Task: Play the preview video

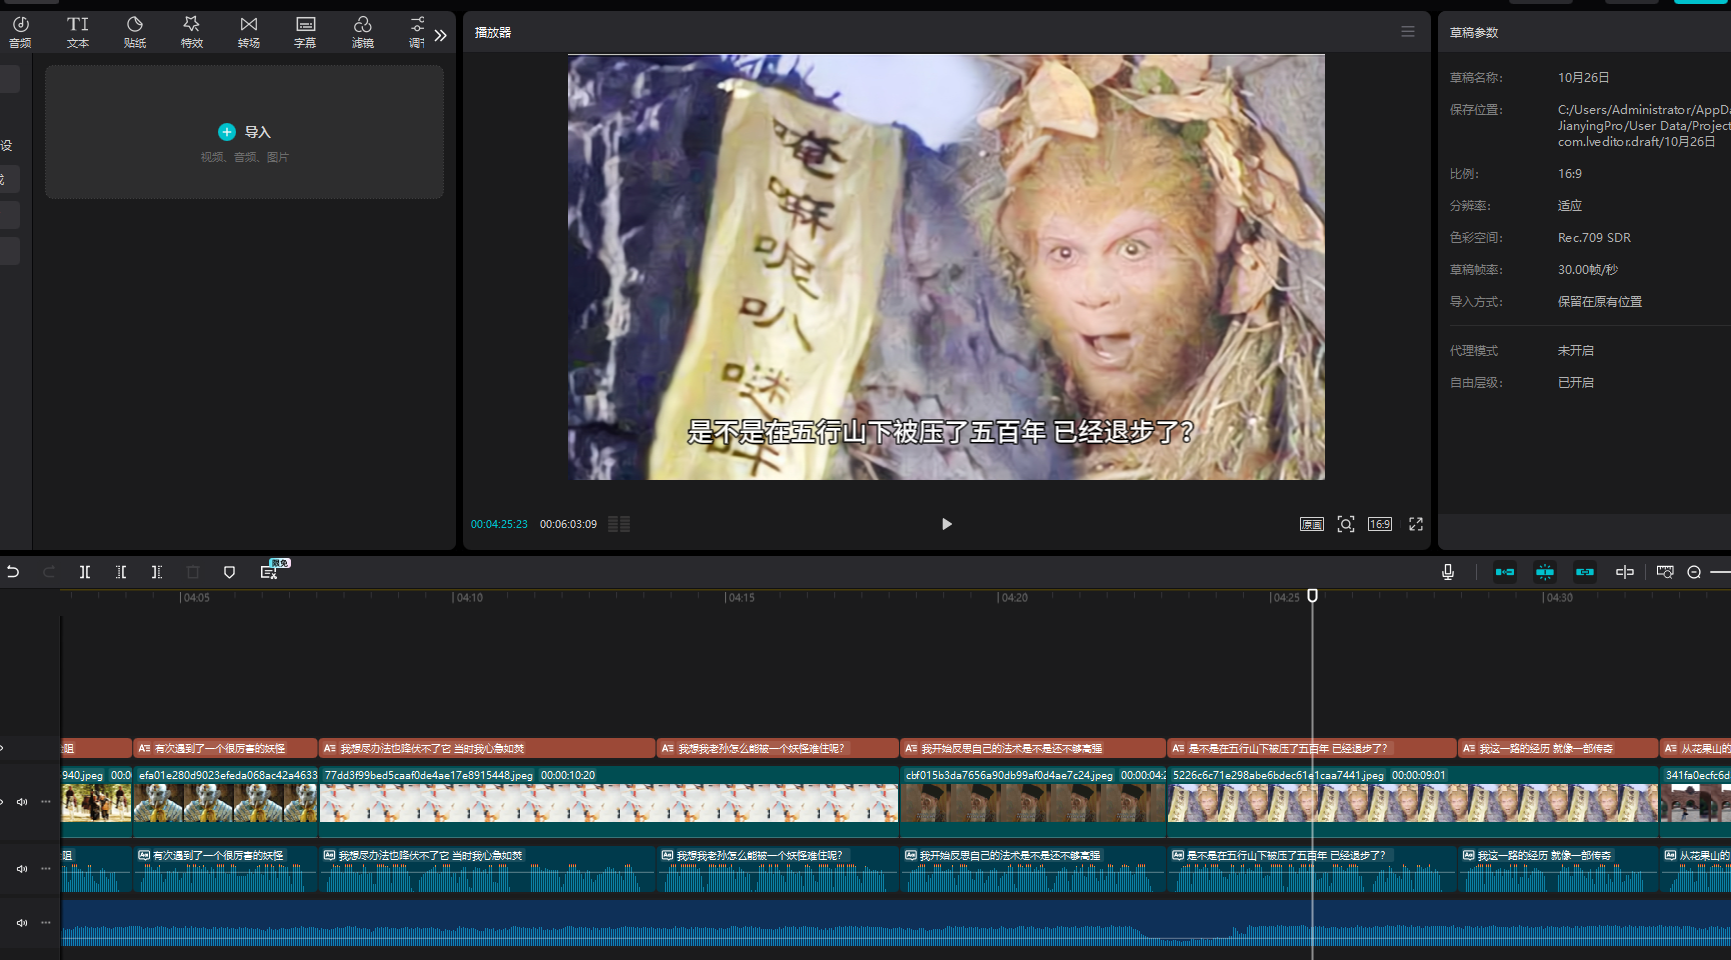Action: tap(946, 524)
